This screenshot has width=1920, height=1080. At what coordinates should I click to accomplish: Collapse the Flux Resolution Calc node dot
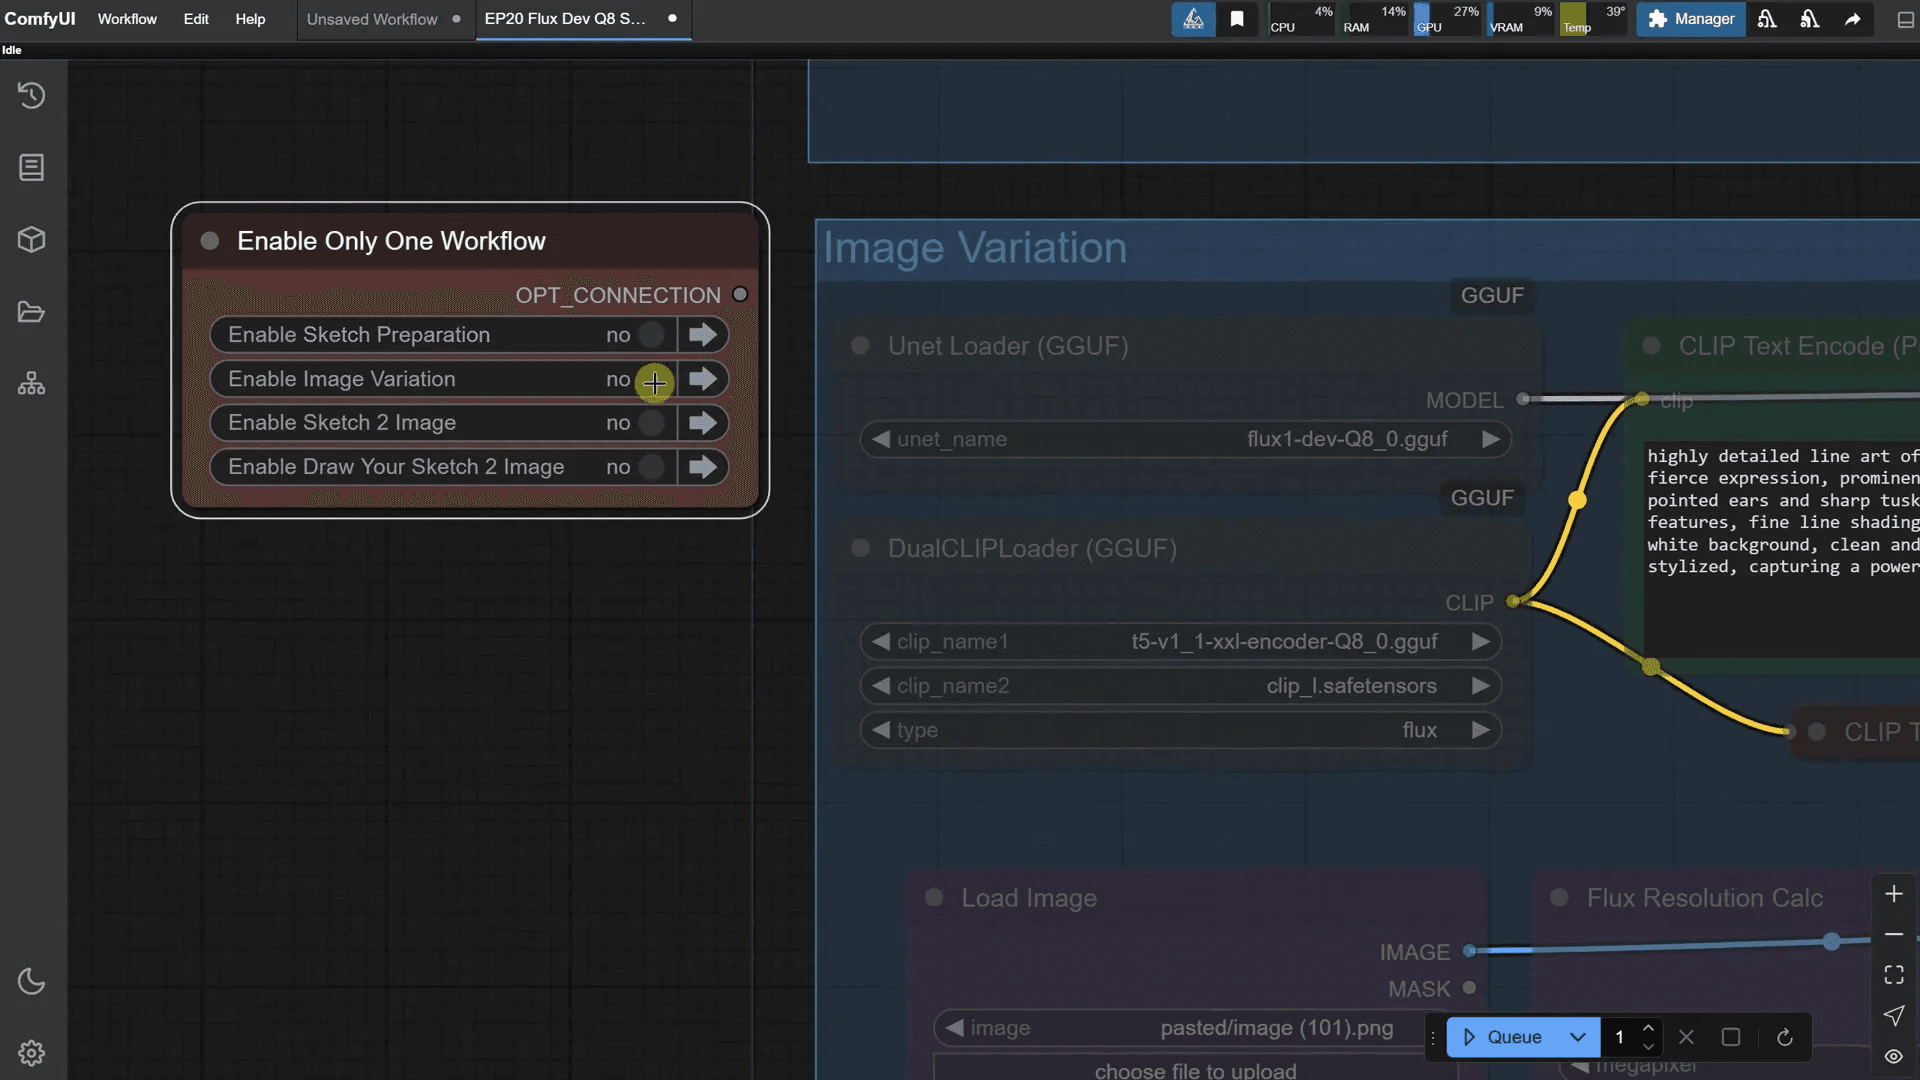[x=1559, y=897]
